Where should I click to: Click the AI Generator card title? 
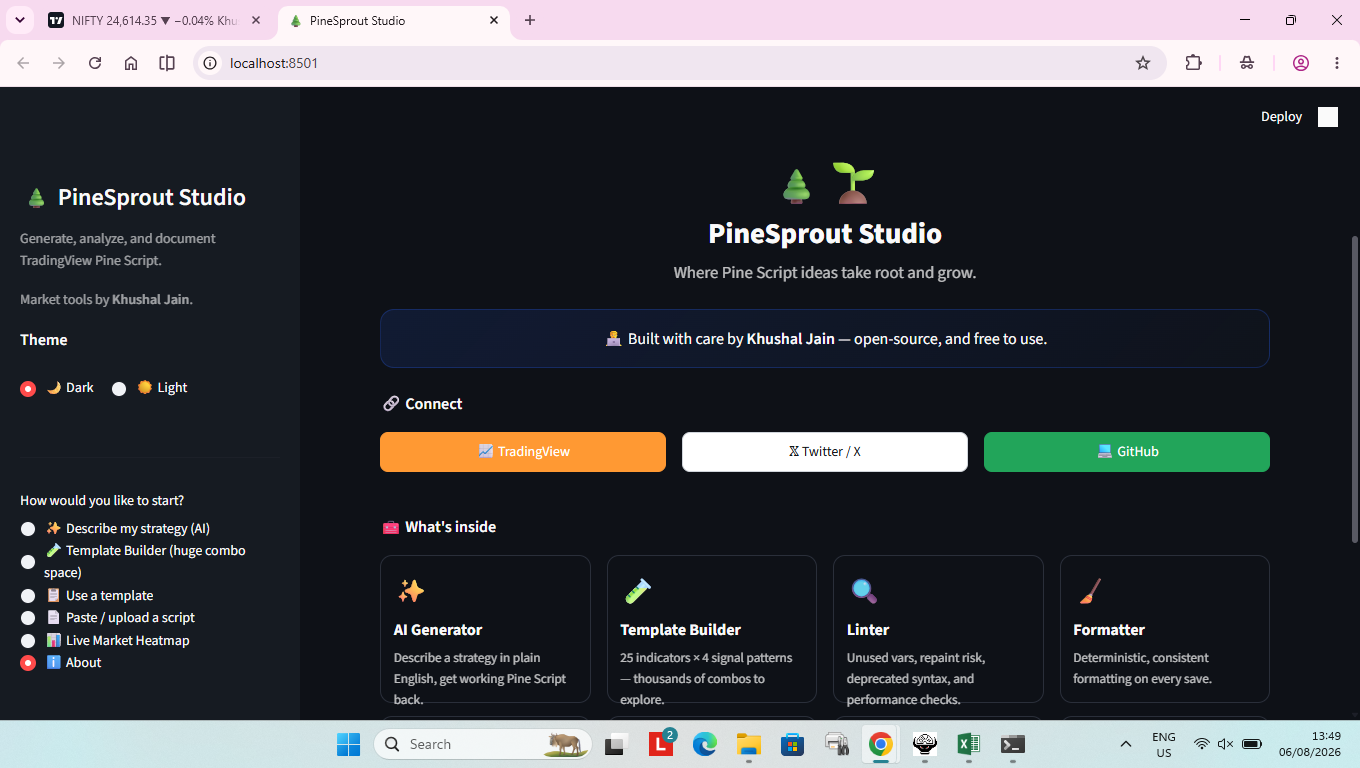coord(438,630)
